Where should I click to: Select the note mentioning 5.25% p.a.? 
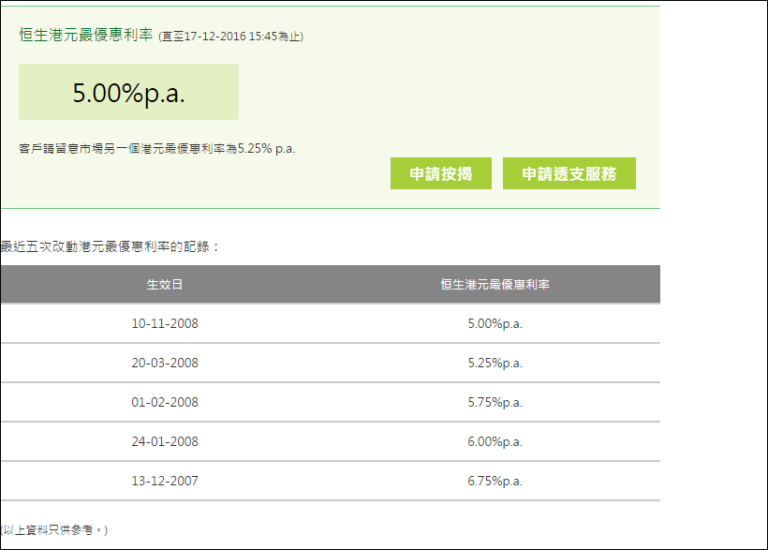click(157, 148)
